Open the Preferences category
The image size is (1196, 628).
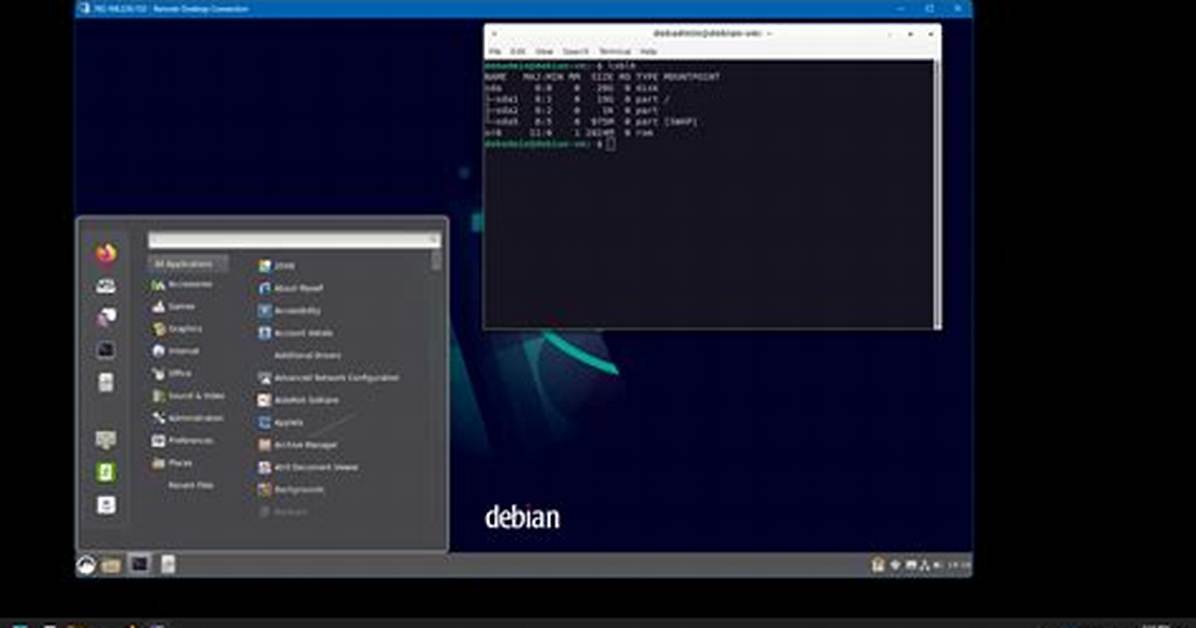point(183,440)
